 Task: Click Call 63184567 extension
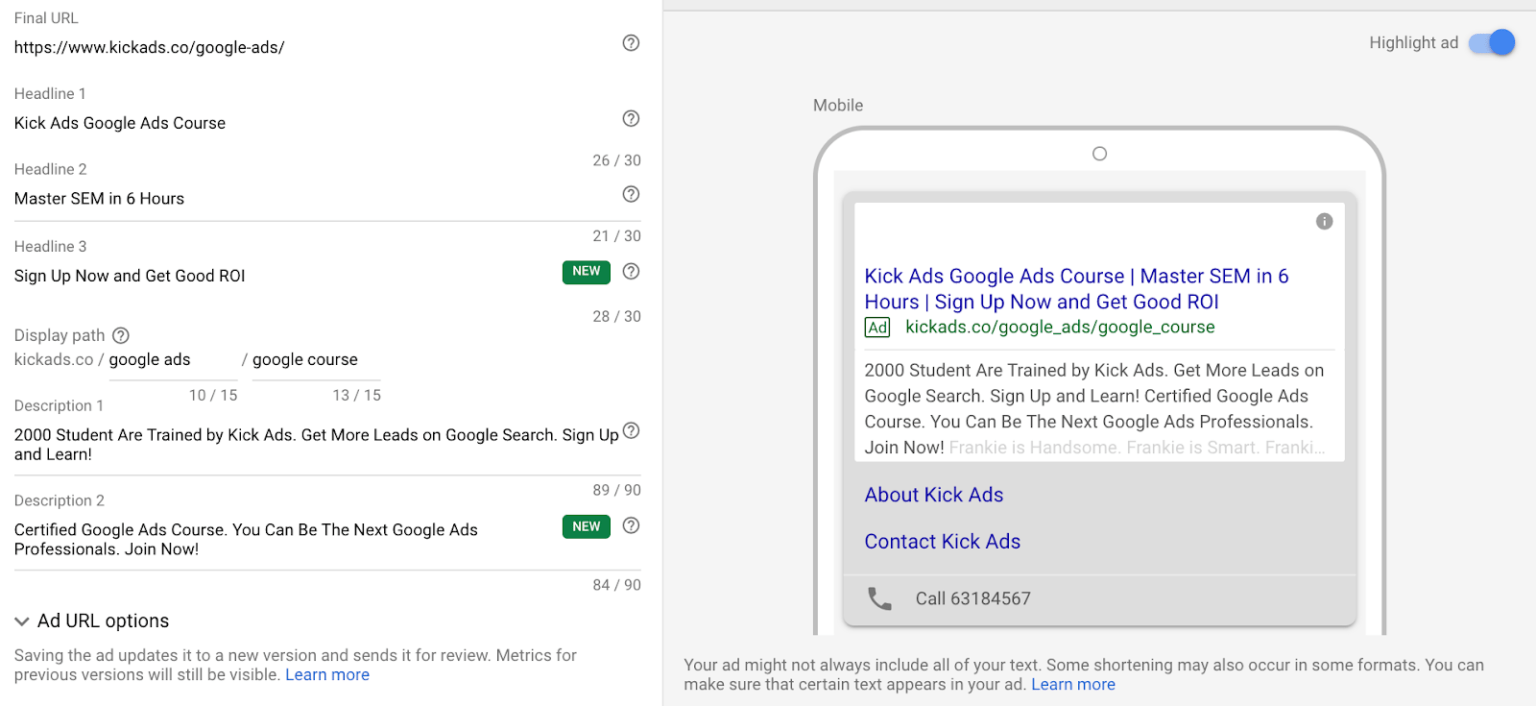click(1100, 599)
